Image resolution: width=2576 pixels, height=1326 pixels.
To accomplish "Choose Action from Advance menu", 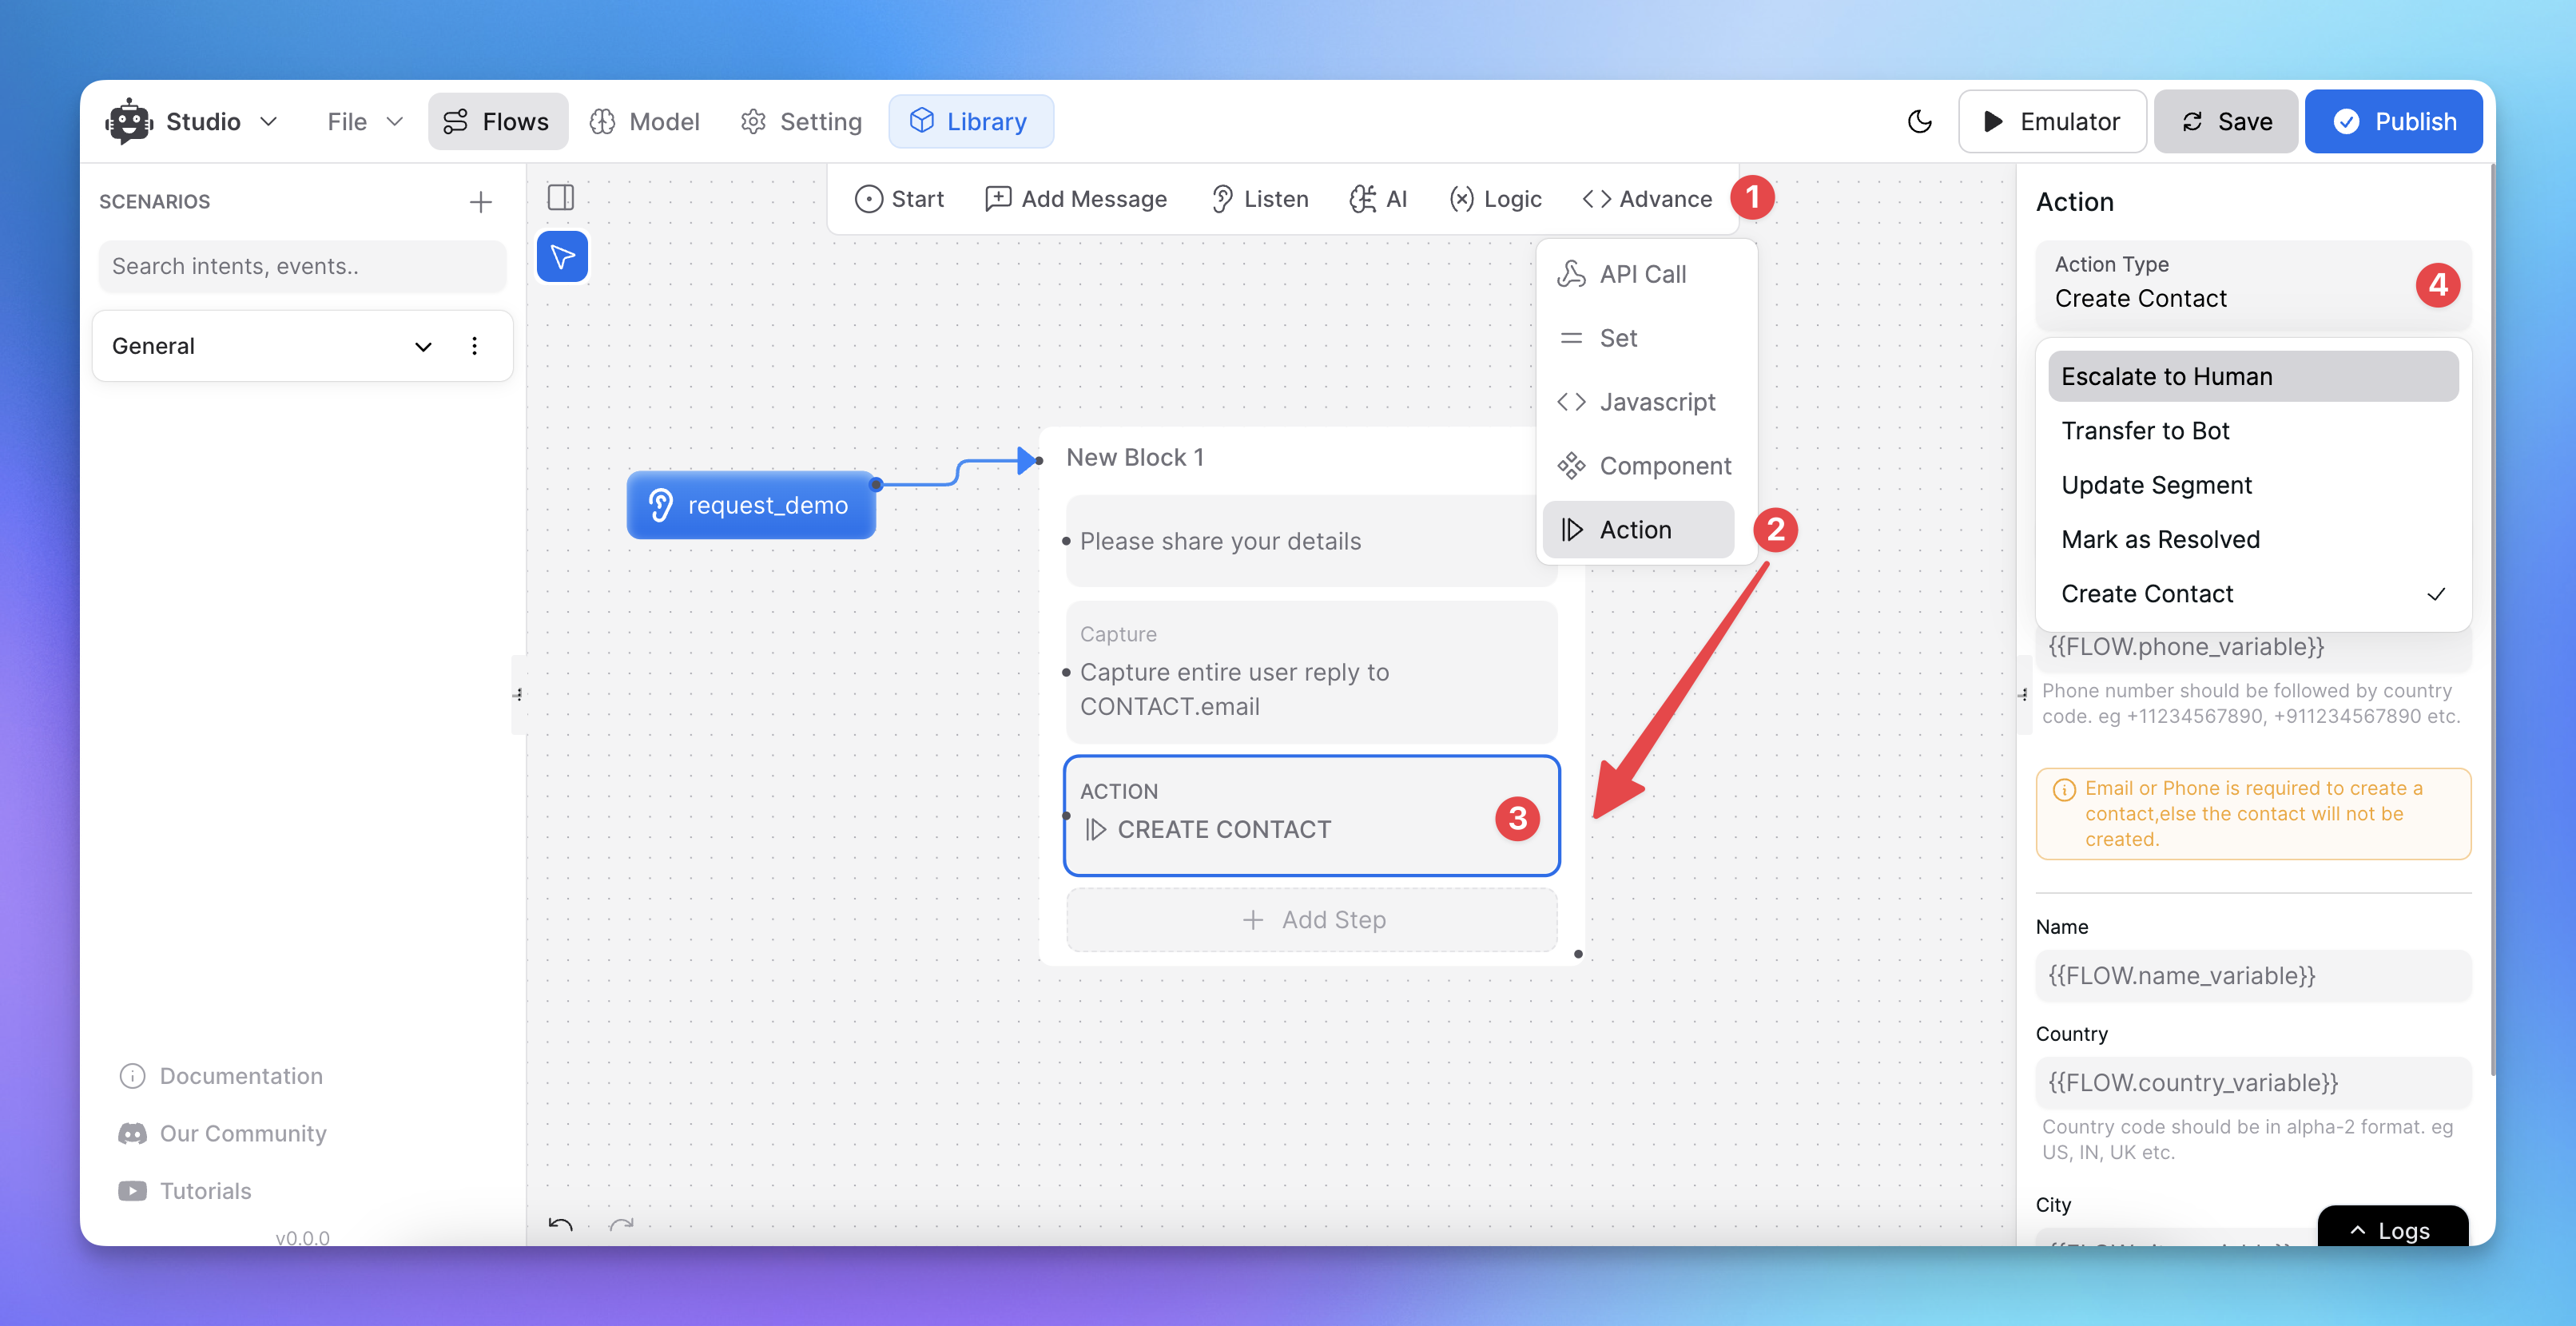I will 1639,530.
